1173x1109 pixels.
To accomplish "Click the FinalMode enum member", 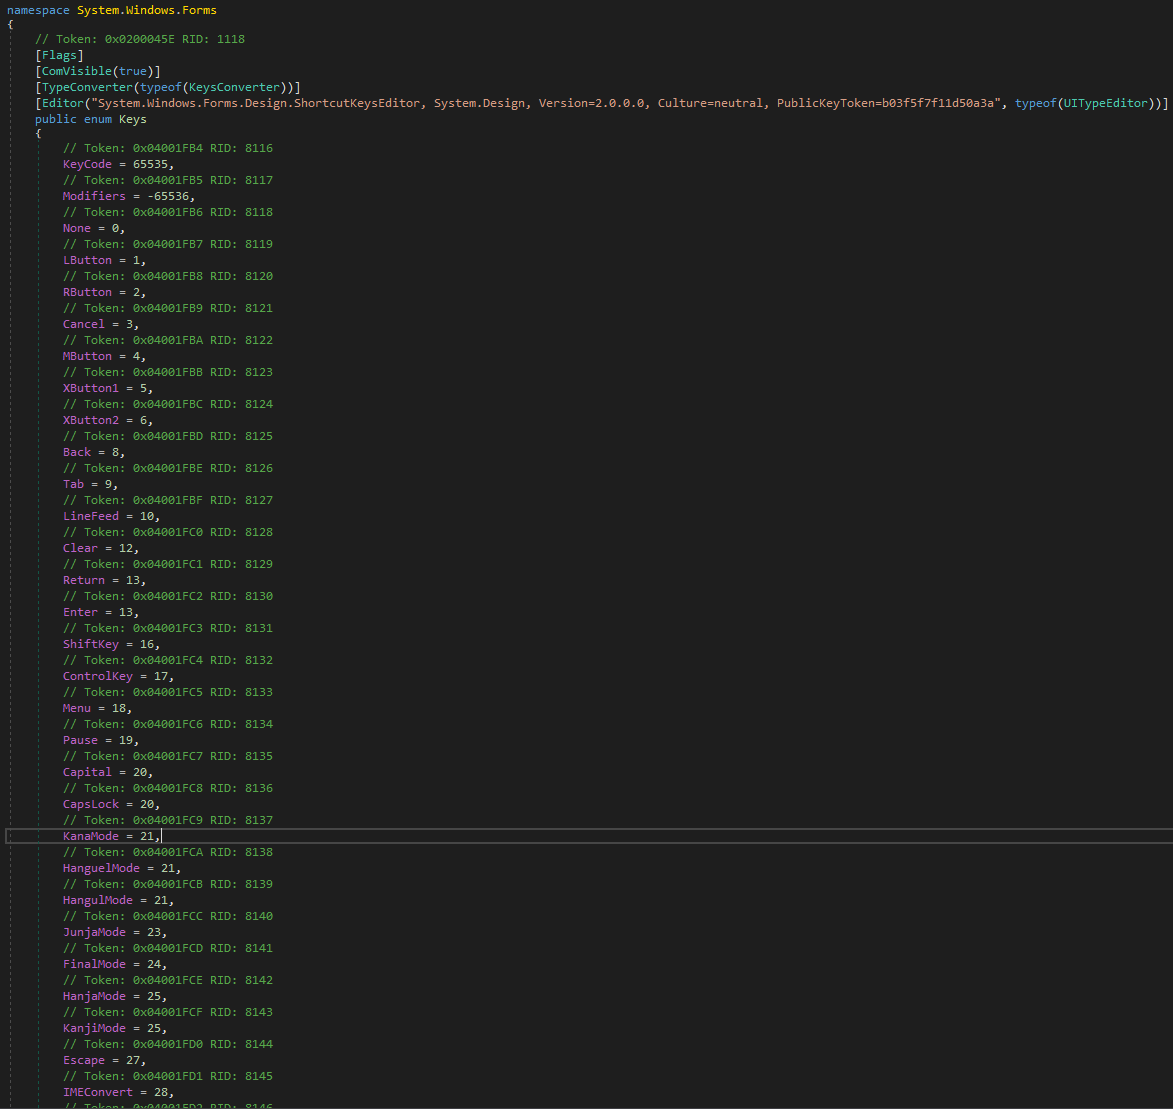I will [94, 964].
